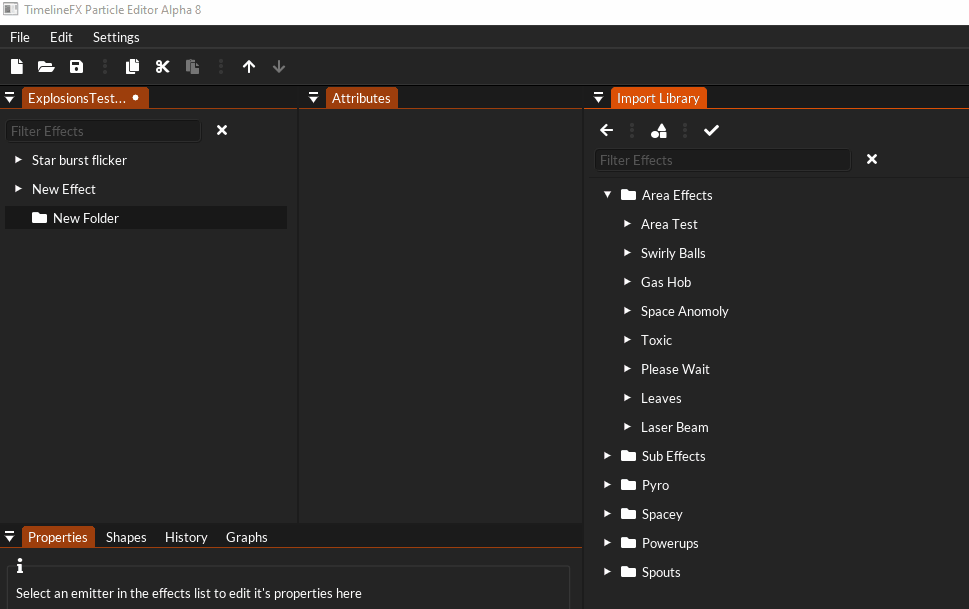Open the Settings menu
The image size is (969, 609).
click(x=116, y=37)
